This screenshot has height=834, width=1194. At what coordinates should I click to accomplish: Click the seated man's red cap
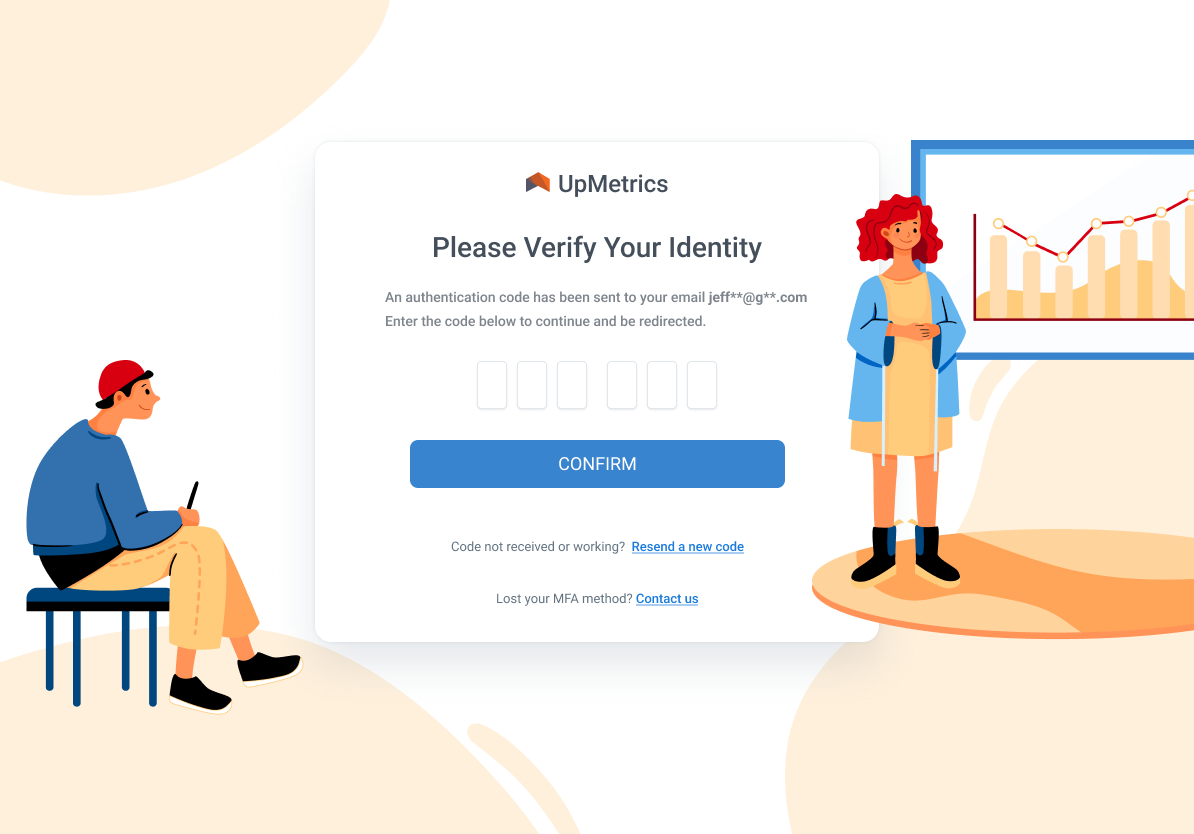point(123,380)
